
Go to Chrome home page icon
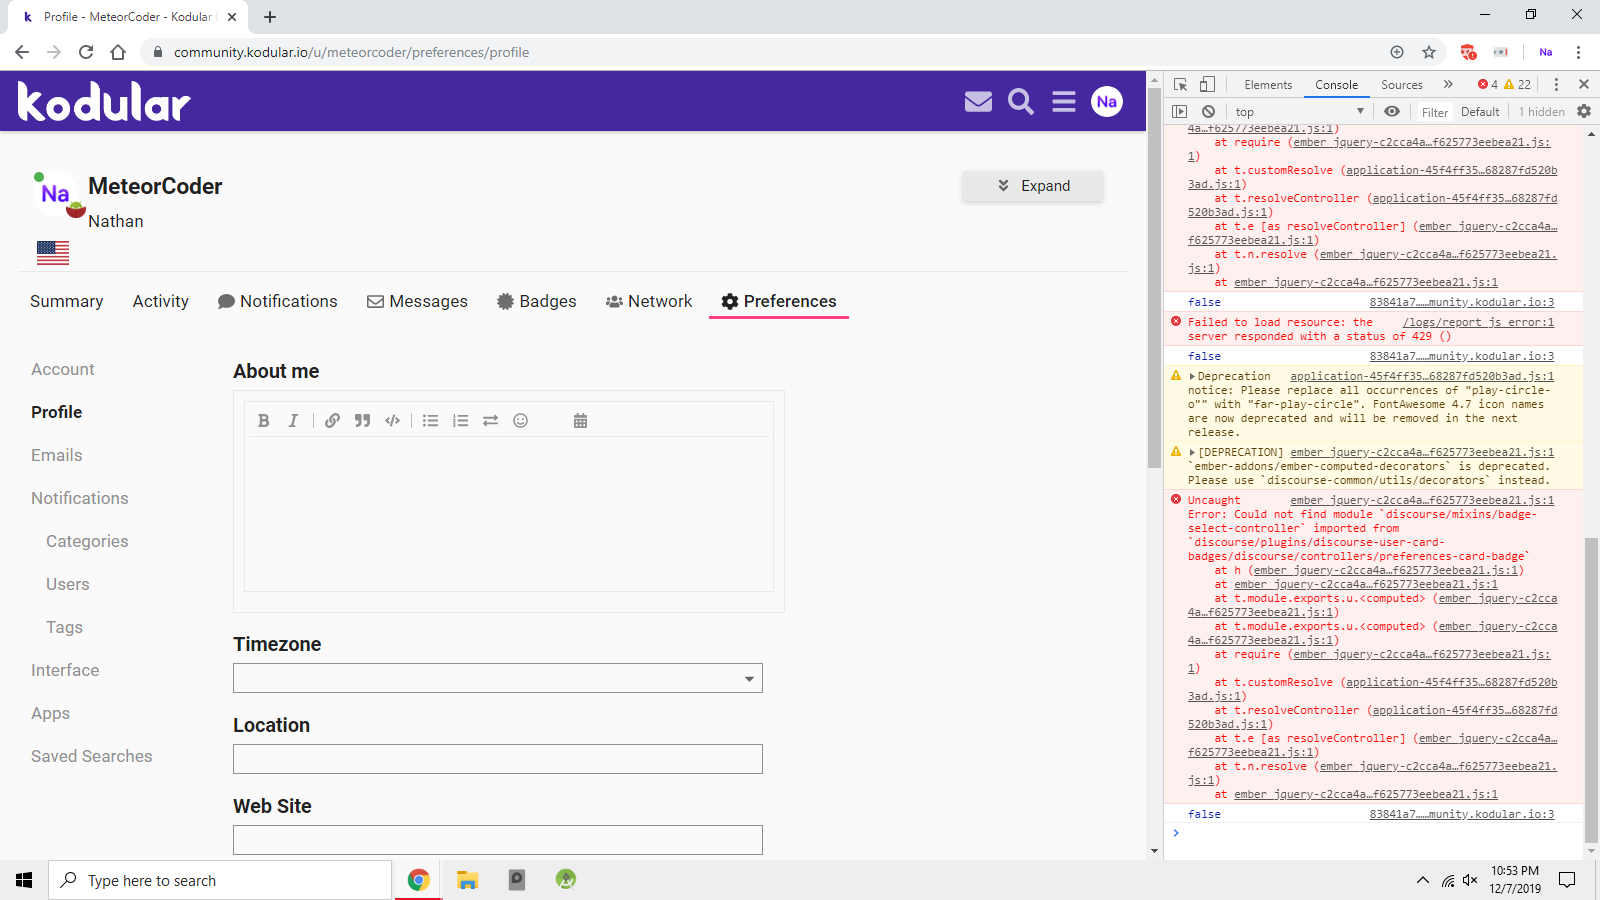tap(118, 52)
